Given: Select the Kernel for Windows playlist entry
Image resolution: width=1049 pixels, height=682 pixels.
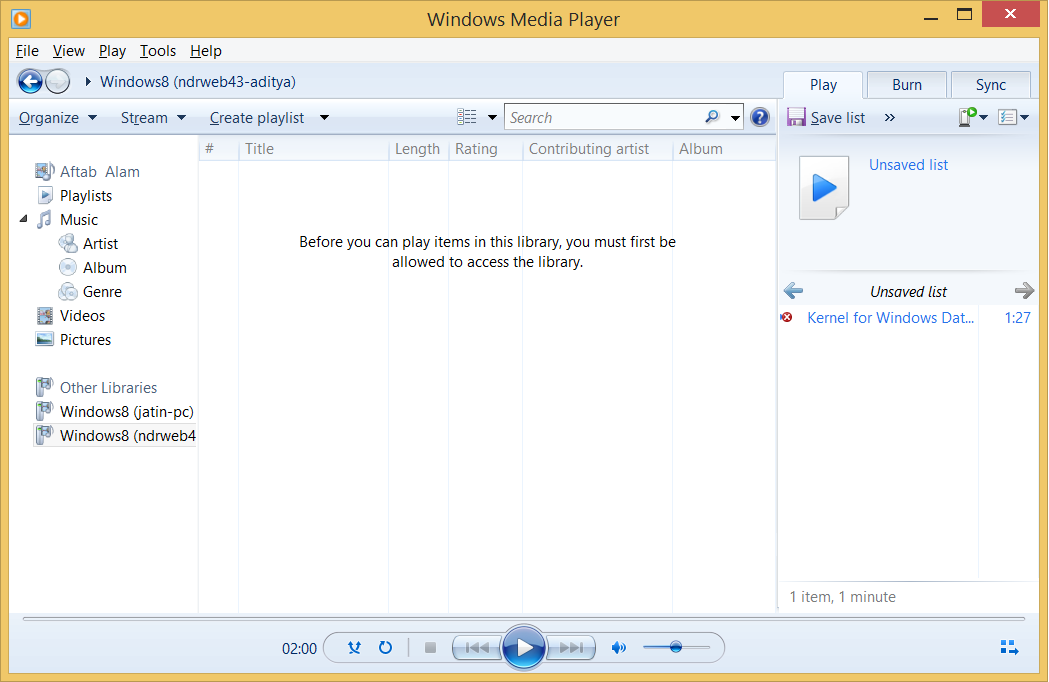Looking at the screenshot, I should tap(890, 317).
